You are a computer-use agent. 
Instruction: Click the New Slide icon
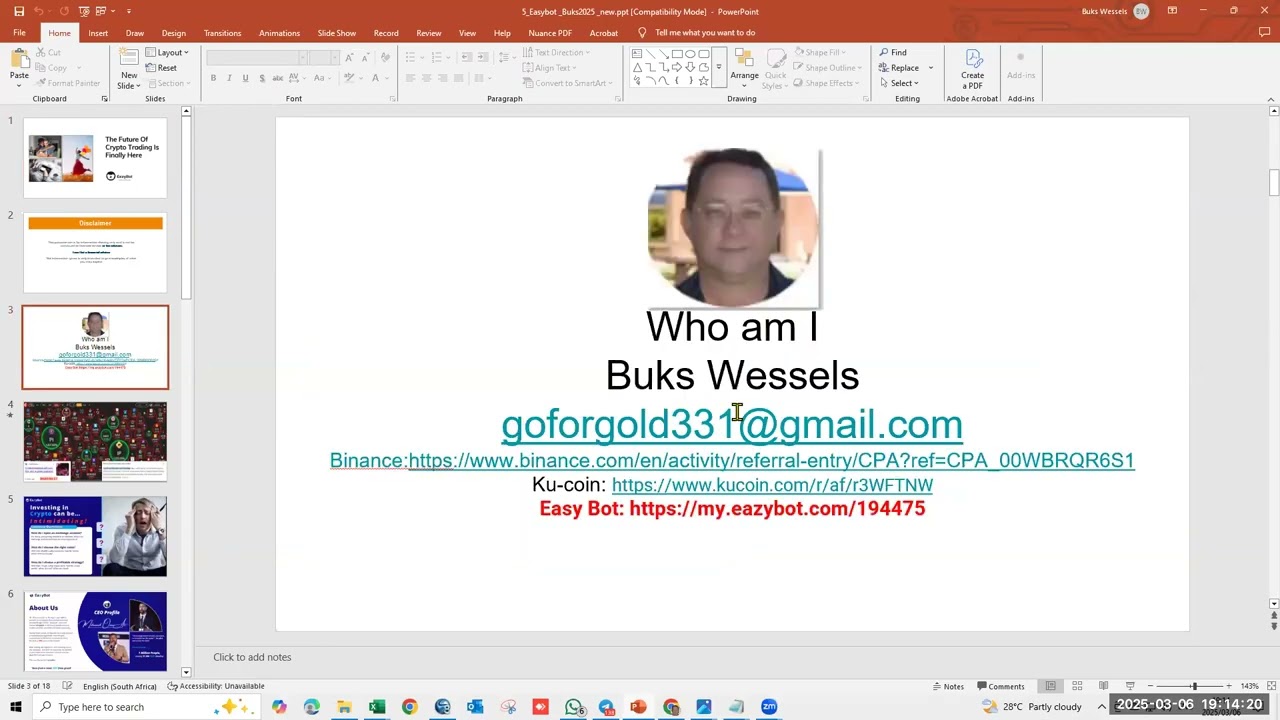[129, 58]
